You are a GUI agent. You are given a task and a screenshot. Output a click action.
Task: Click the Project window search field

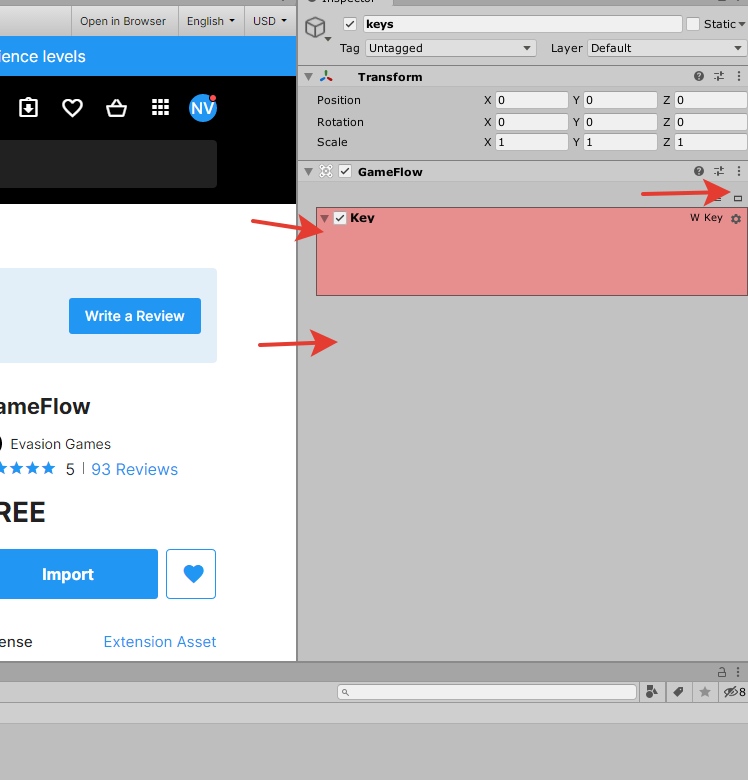[487, 692]
